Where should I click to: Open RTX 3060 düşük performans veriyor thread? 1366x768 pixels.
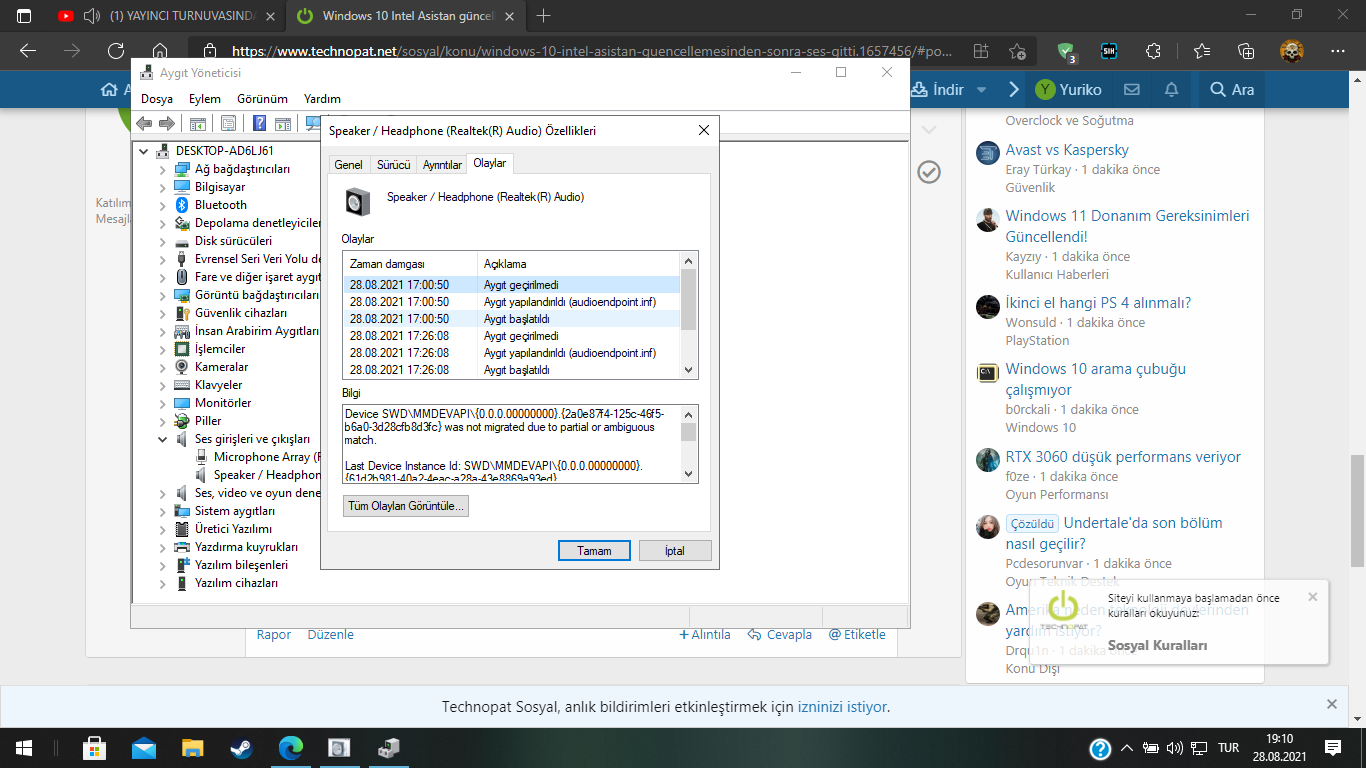point(1123,457)
